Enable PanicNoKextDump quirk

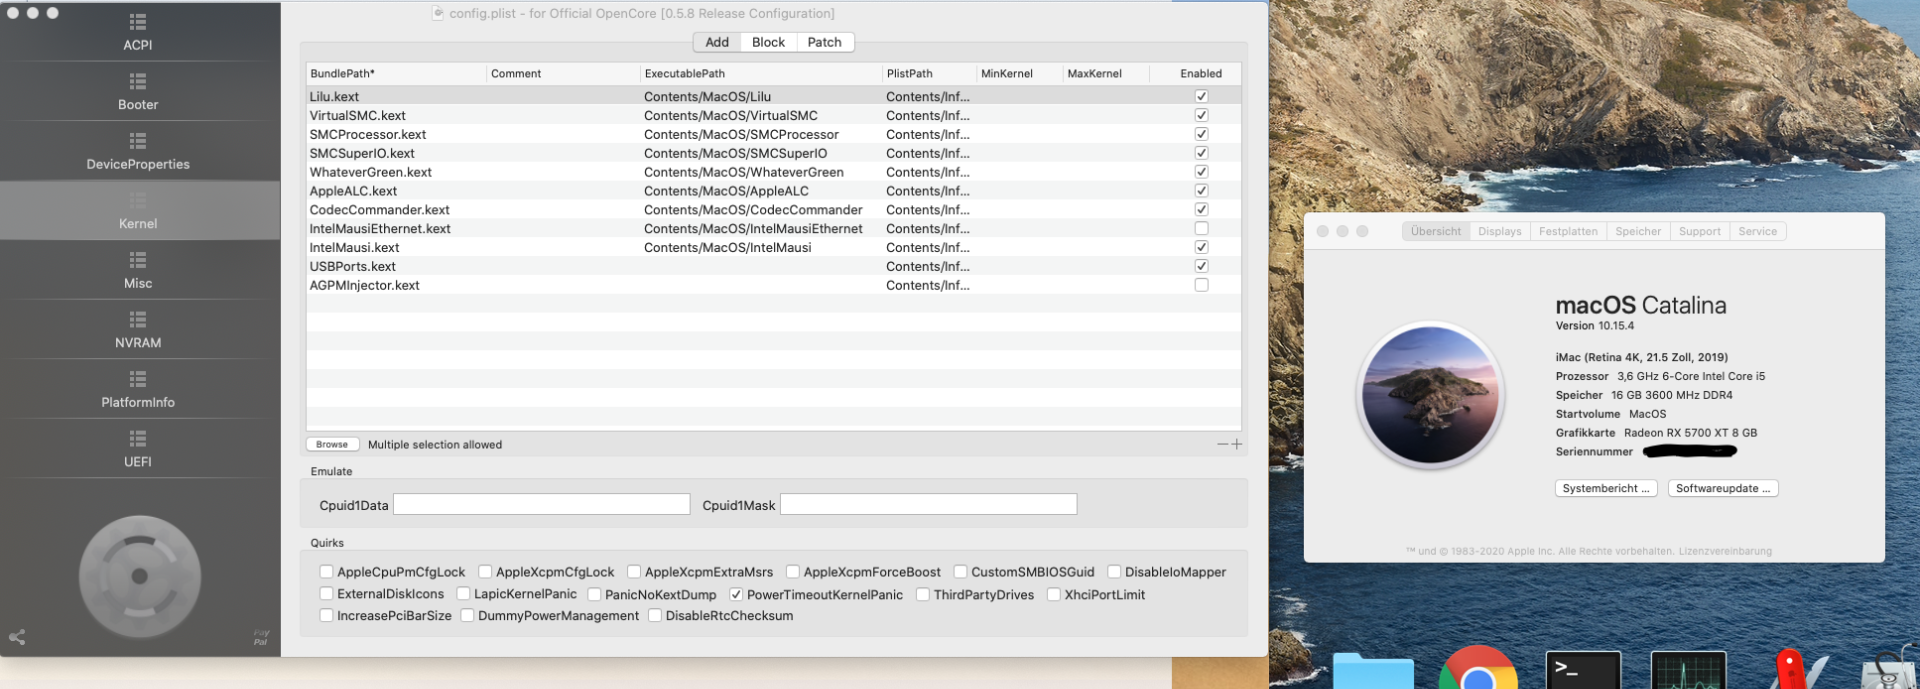[x=594, y=594]
